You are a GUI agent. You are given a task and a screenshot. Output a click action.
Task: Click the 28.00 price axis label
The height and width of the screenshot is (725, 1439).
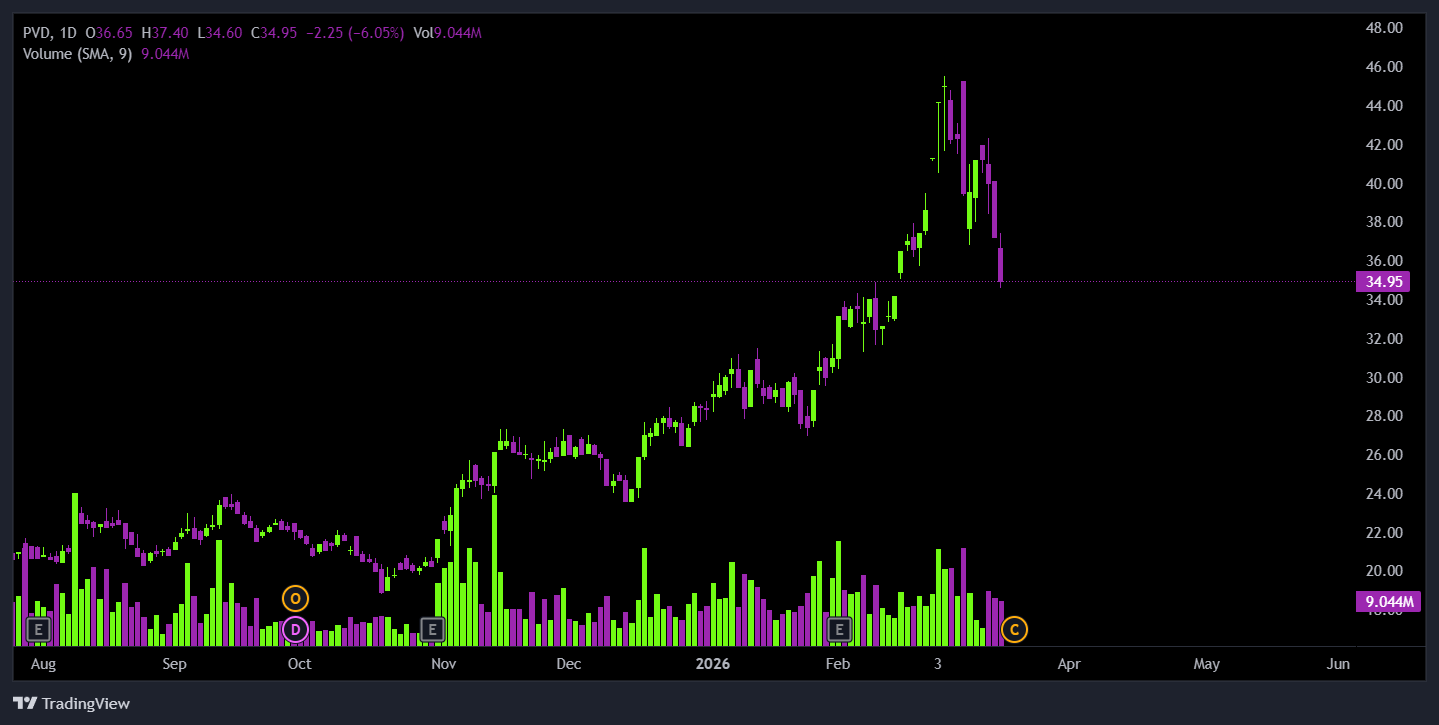[1384, 416]
